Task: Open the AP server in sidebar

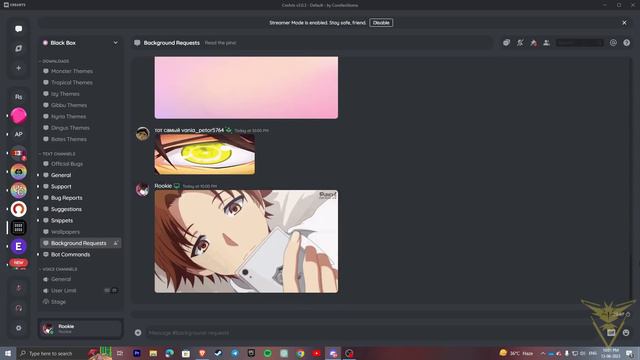Action: click(x=18, y=134)
